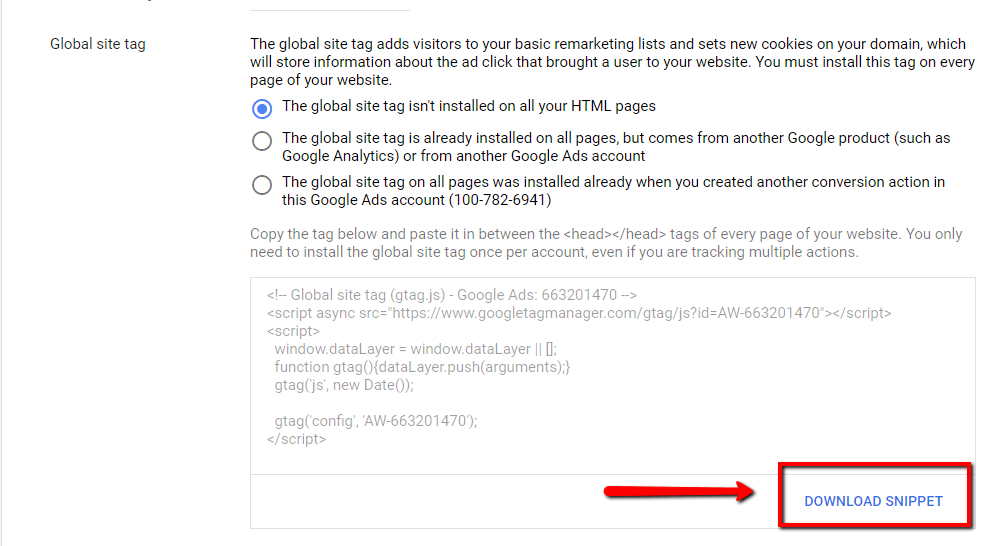Click the function gtag() code line
Viewport: 1002px width, 546px height.
422,367
